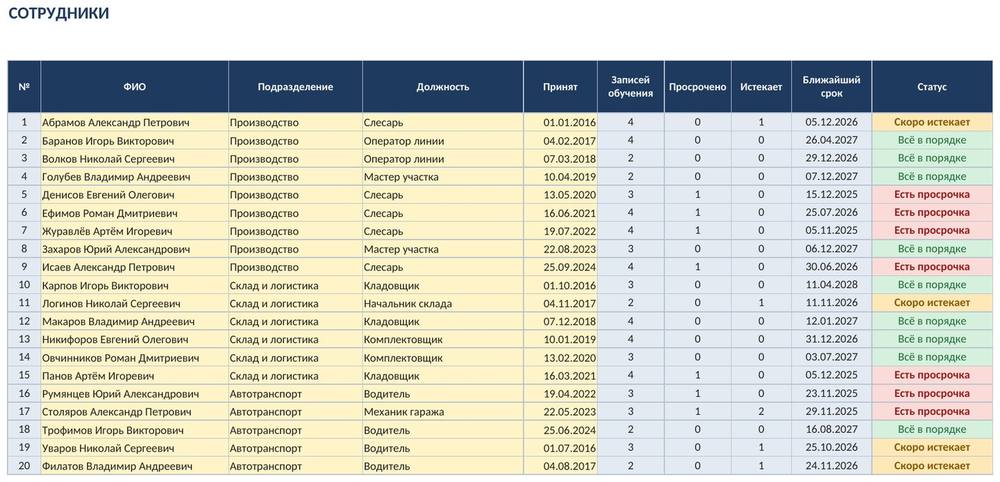The height and width of the screenshot is (482, 1000).
Task: Click the name Овчинников Роман Дмитриевич
Action: [121, 358]
